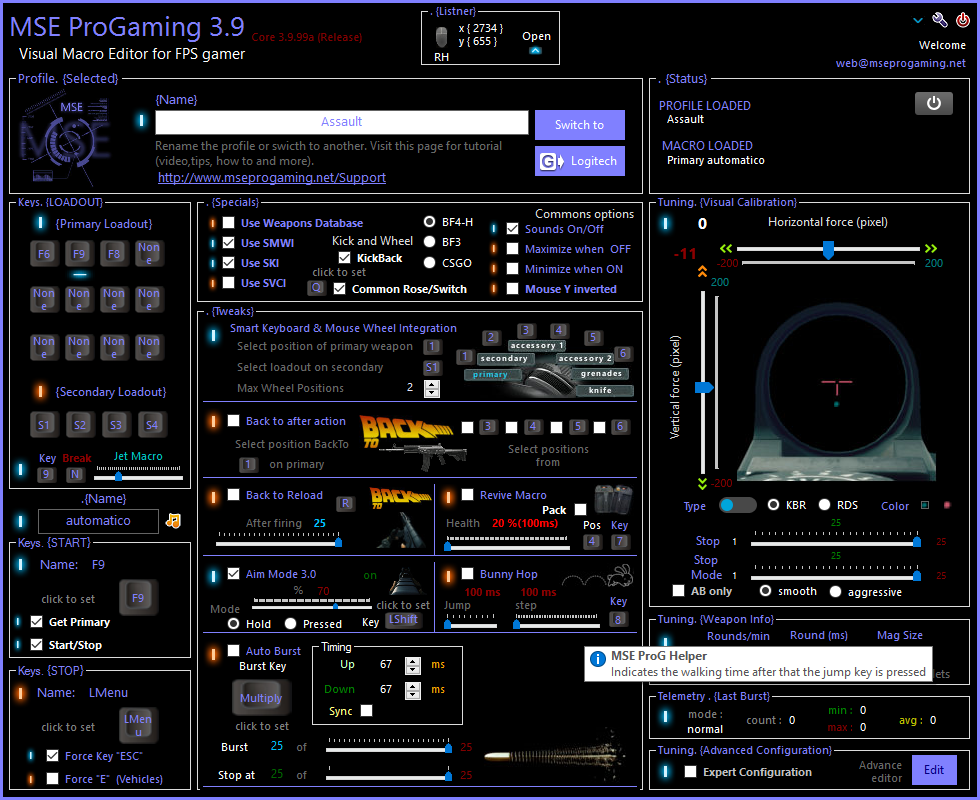Select the S3 secondary loadout key

116,425
